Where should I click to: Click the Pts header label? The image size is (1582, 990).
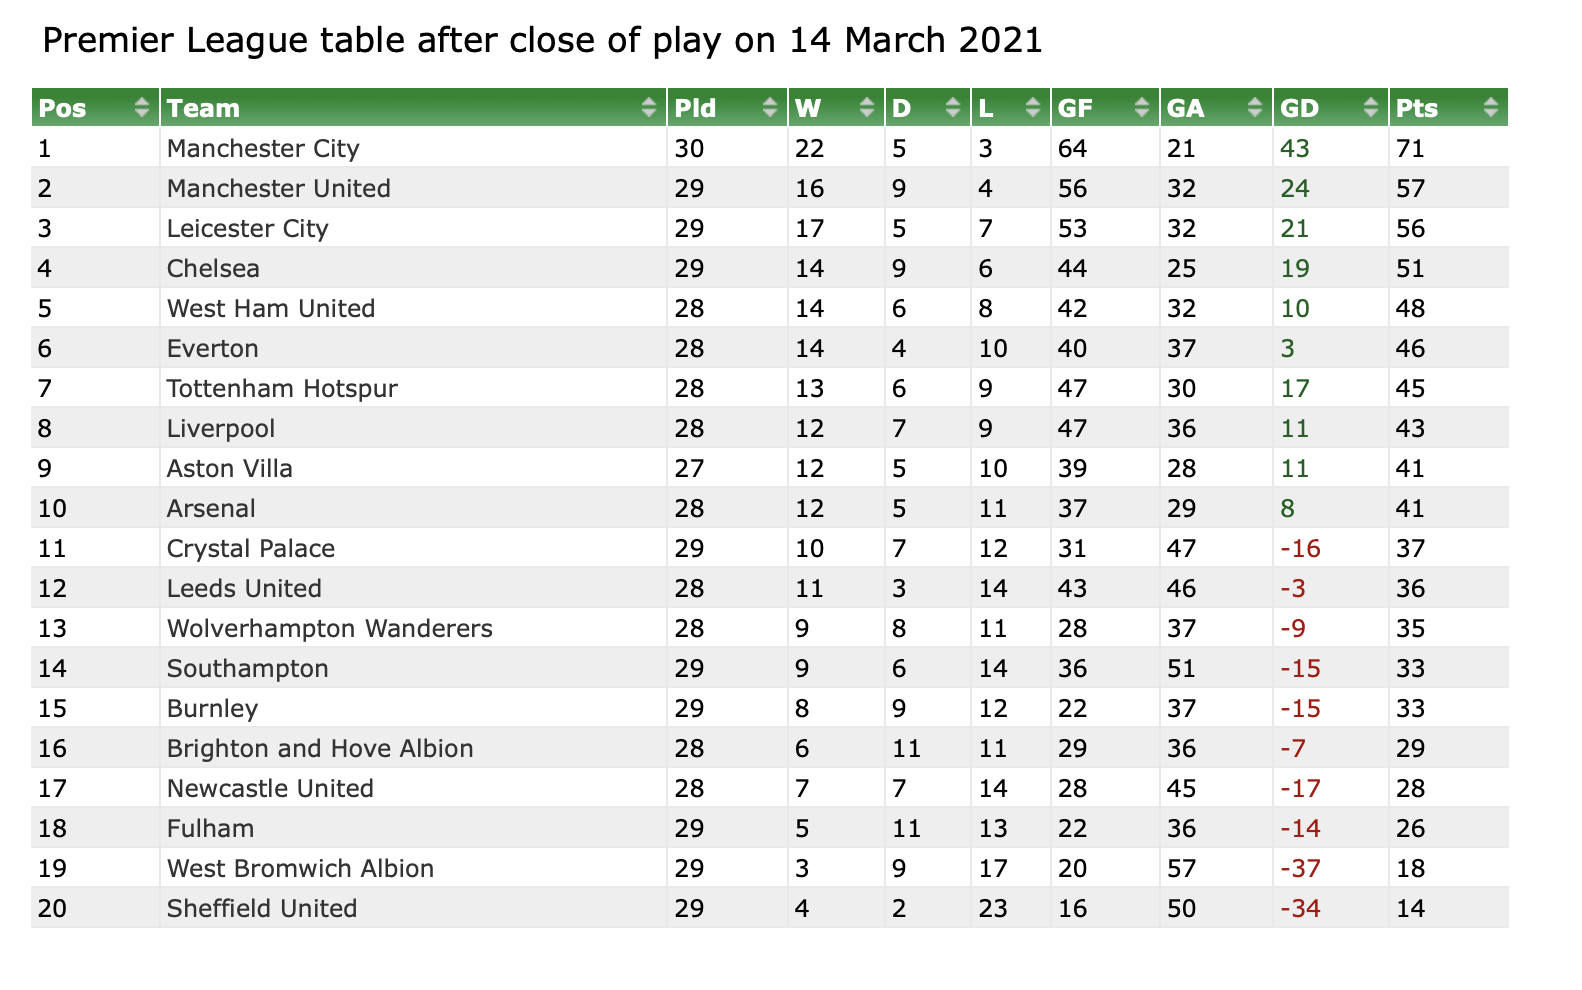[x=1418, y=108]
